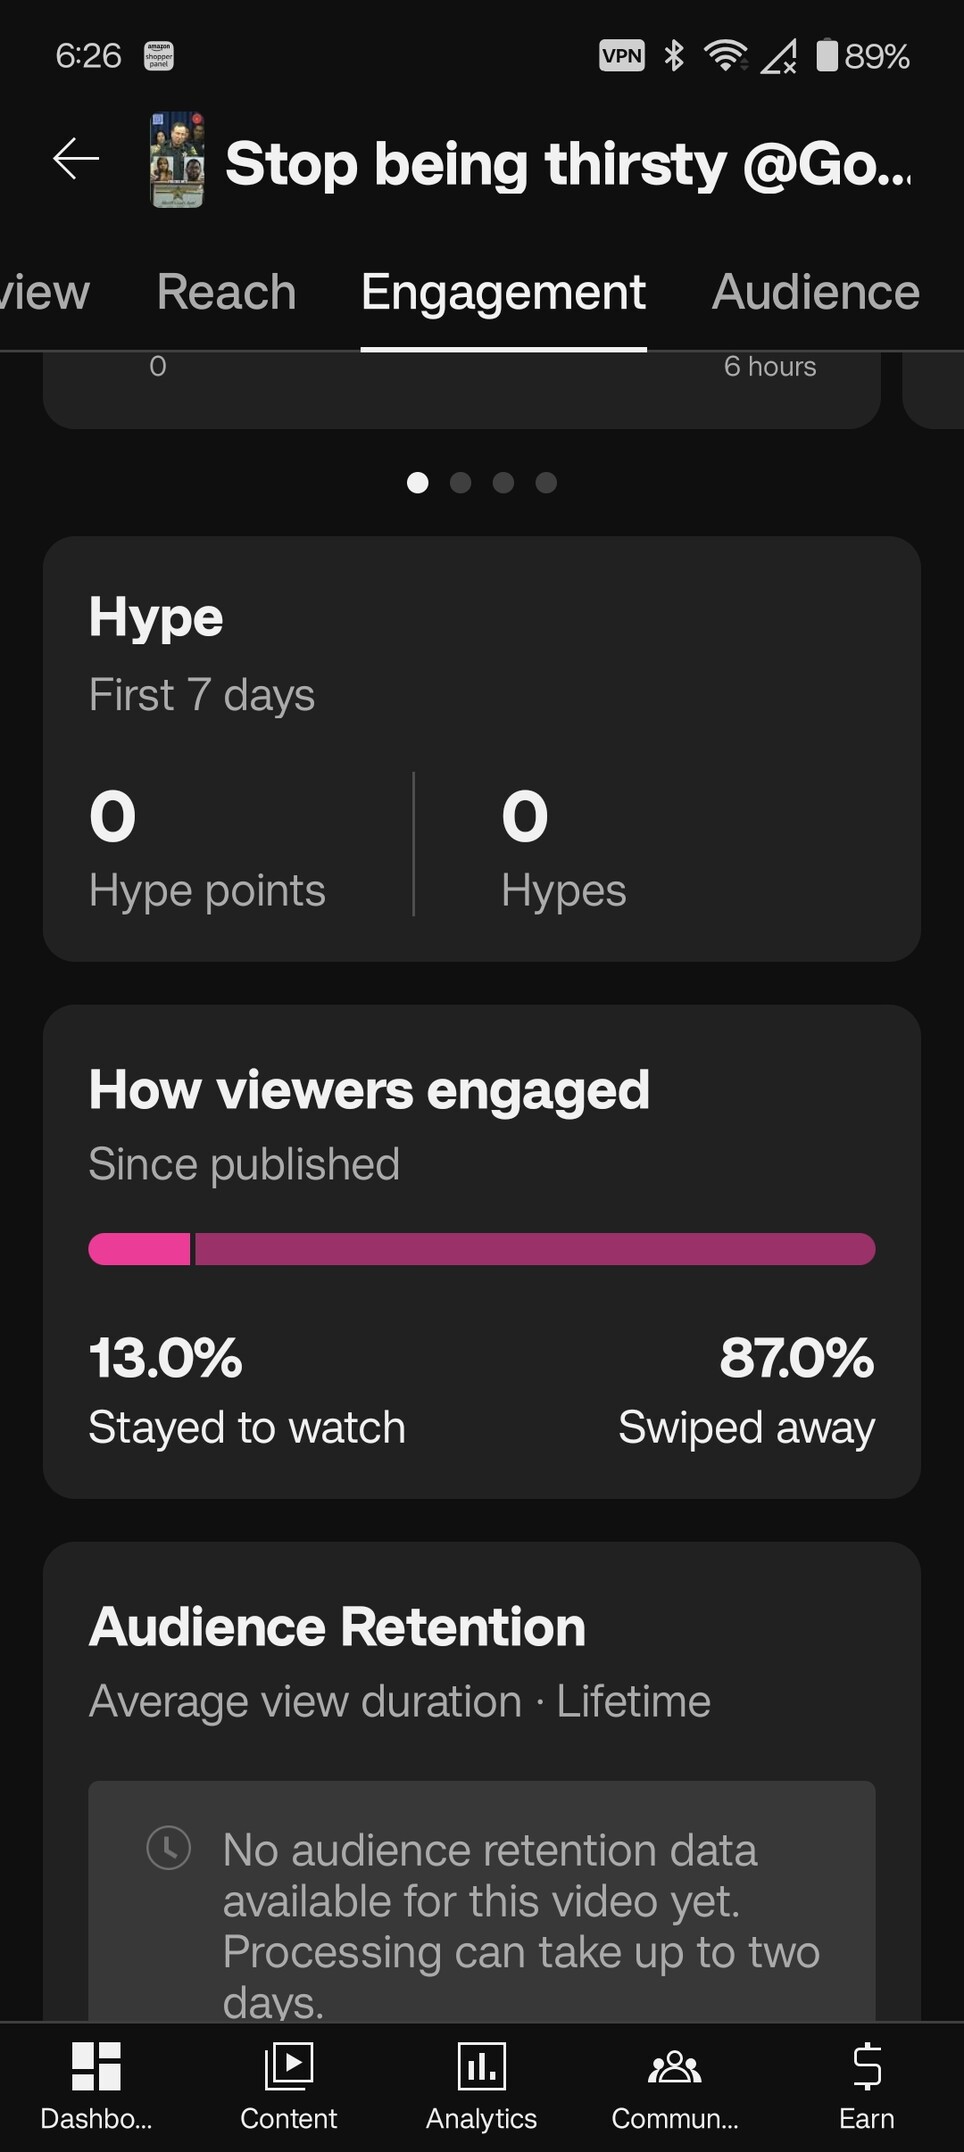Image resolution: width=964 pixels, height=2152 pixels.
Task: Tap the Hype points value
Action: [113, 816]
